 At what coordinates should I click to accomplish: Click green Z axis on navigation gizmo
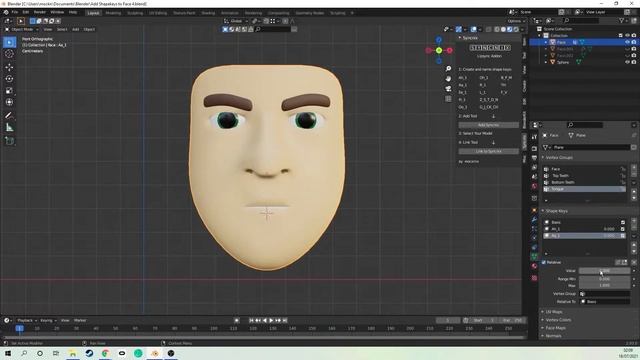pyautogui.click(x=439, y=51)
